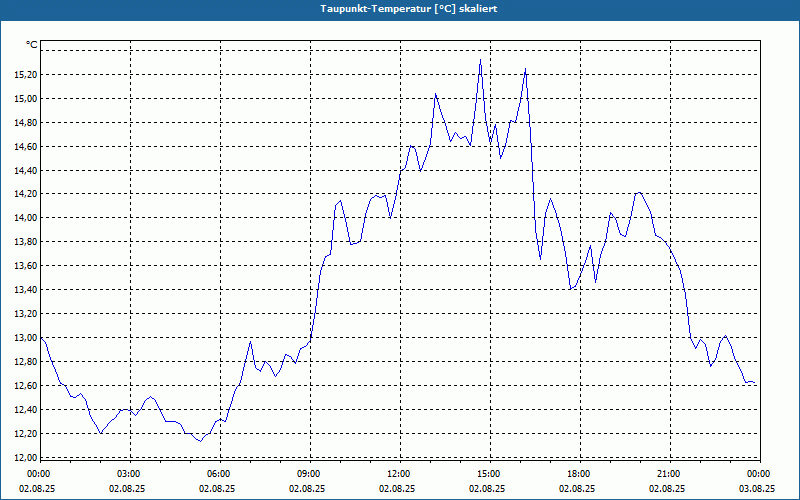Select the 02.08.25 date under 21:00
Viewport: 800px width, 500px height.
[667, 489]
